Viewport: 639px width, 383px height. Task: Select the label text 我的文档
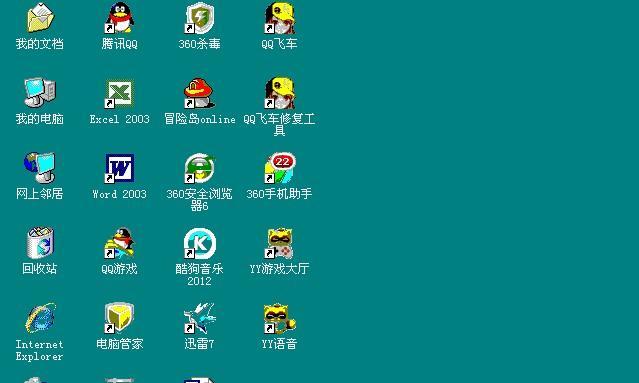(40, 44)
